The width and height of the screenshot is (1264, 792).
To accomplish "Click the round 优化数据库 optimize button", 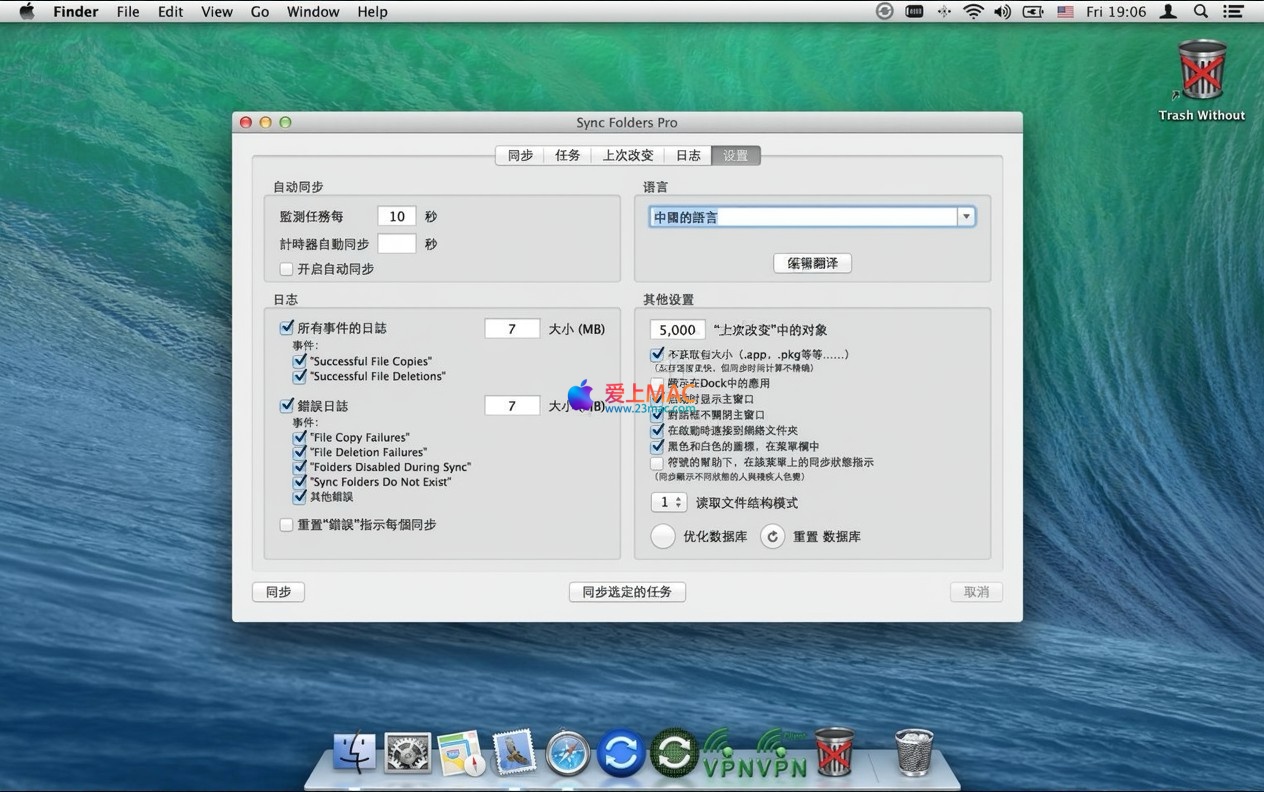I will coord(663,537).
